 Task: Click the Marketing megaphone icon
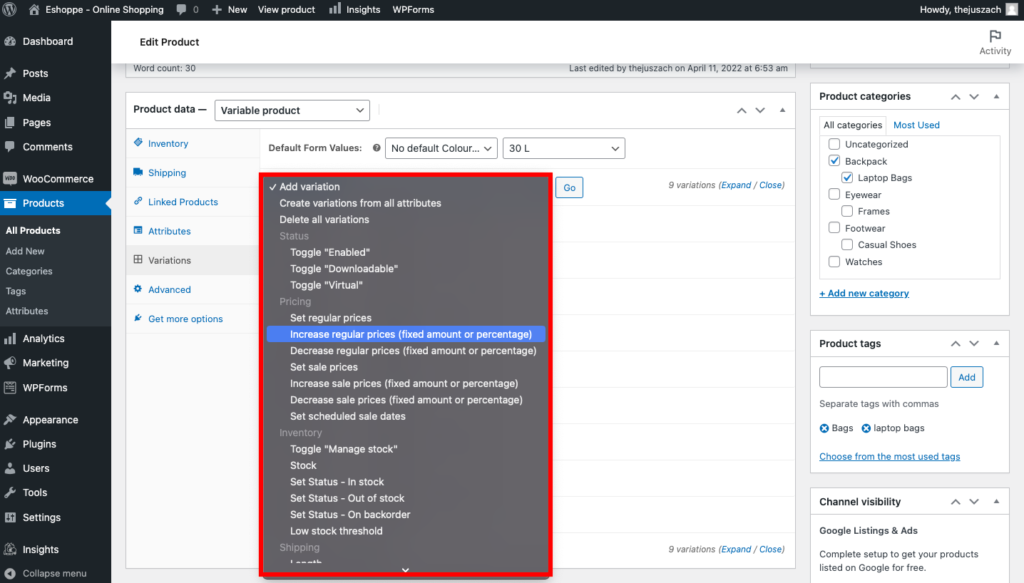10,363
